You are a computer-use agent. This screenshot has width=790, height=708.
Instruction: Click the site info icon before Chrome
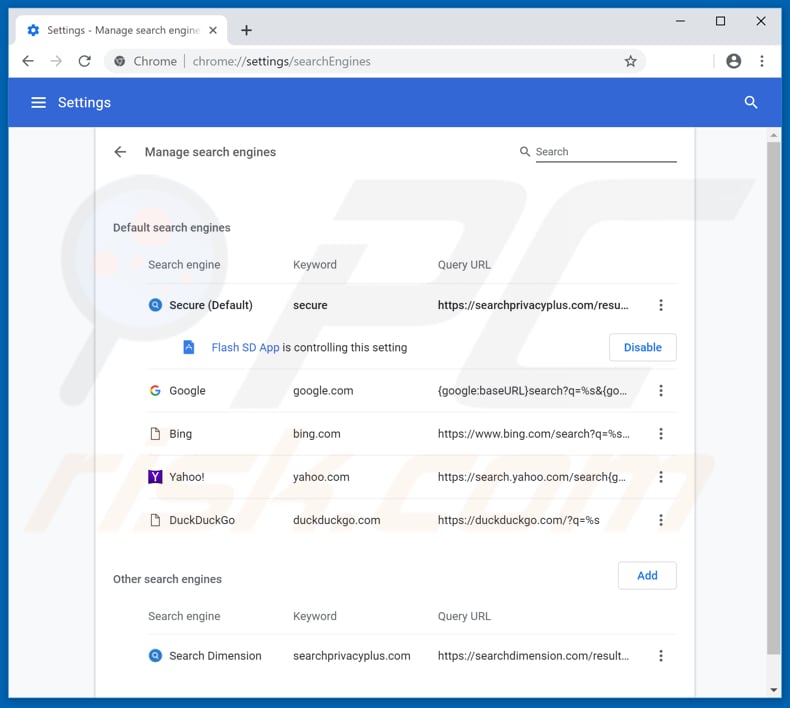[119, 61]
